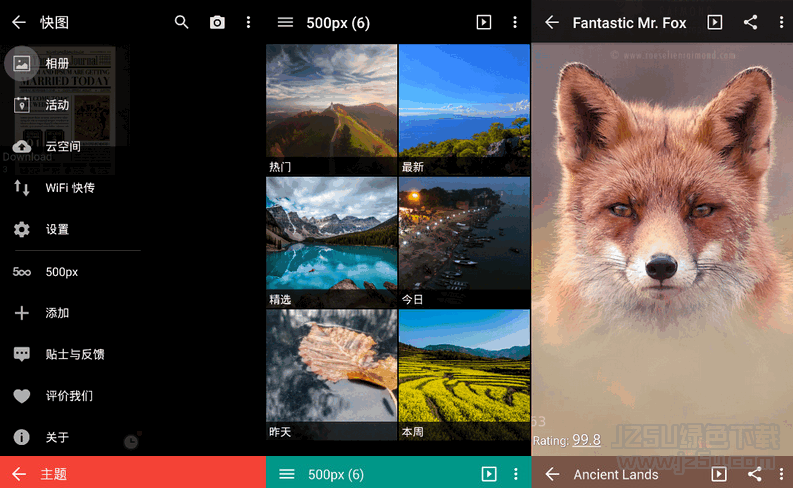793x488 pixels.
Task: Select the 相册 gallery icon
Action: pos(22,63)
